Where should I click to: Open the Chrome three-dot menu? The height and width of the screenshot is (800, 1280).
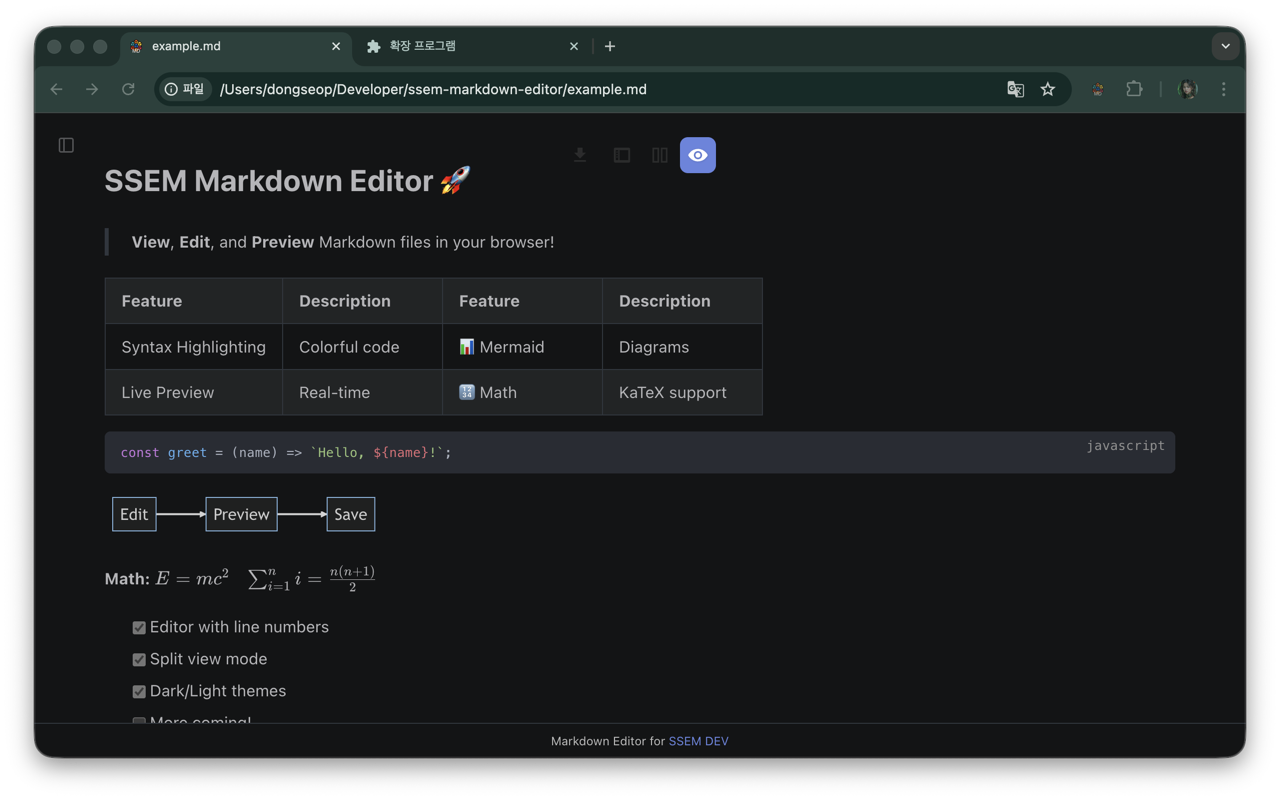1224,89
